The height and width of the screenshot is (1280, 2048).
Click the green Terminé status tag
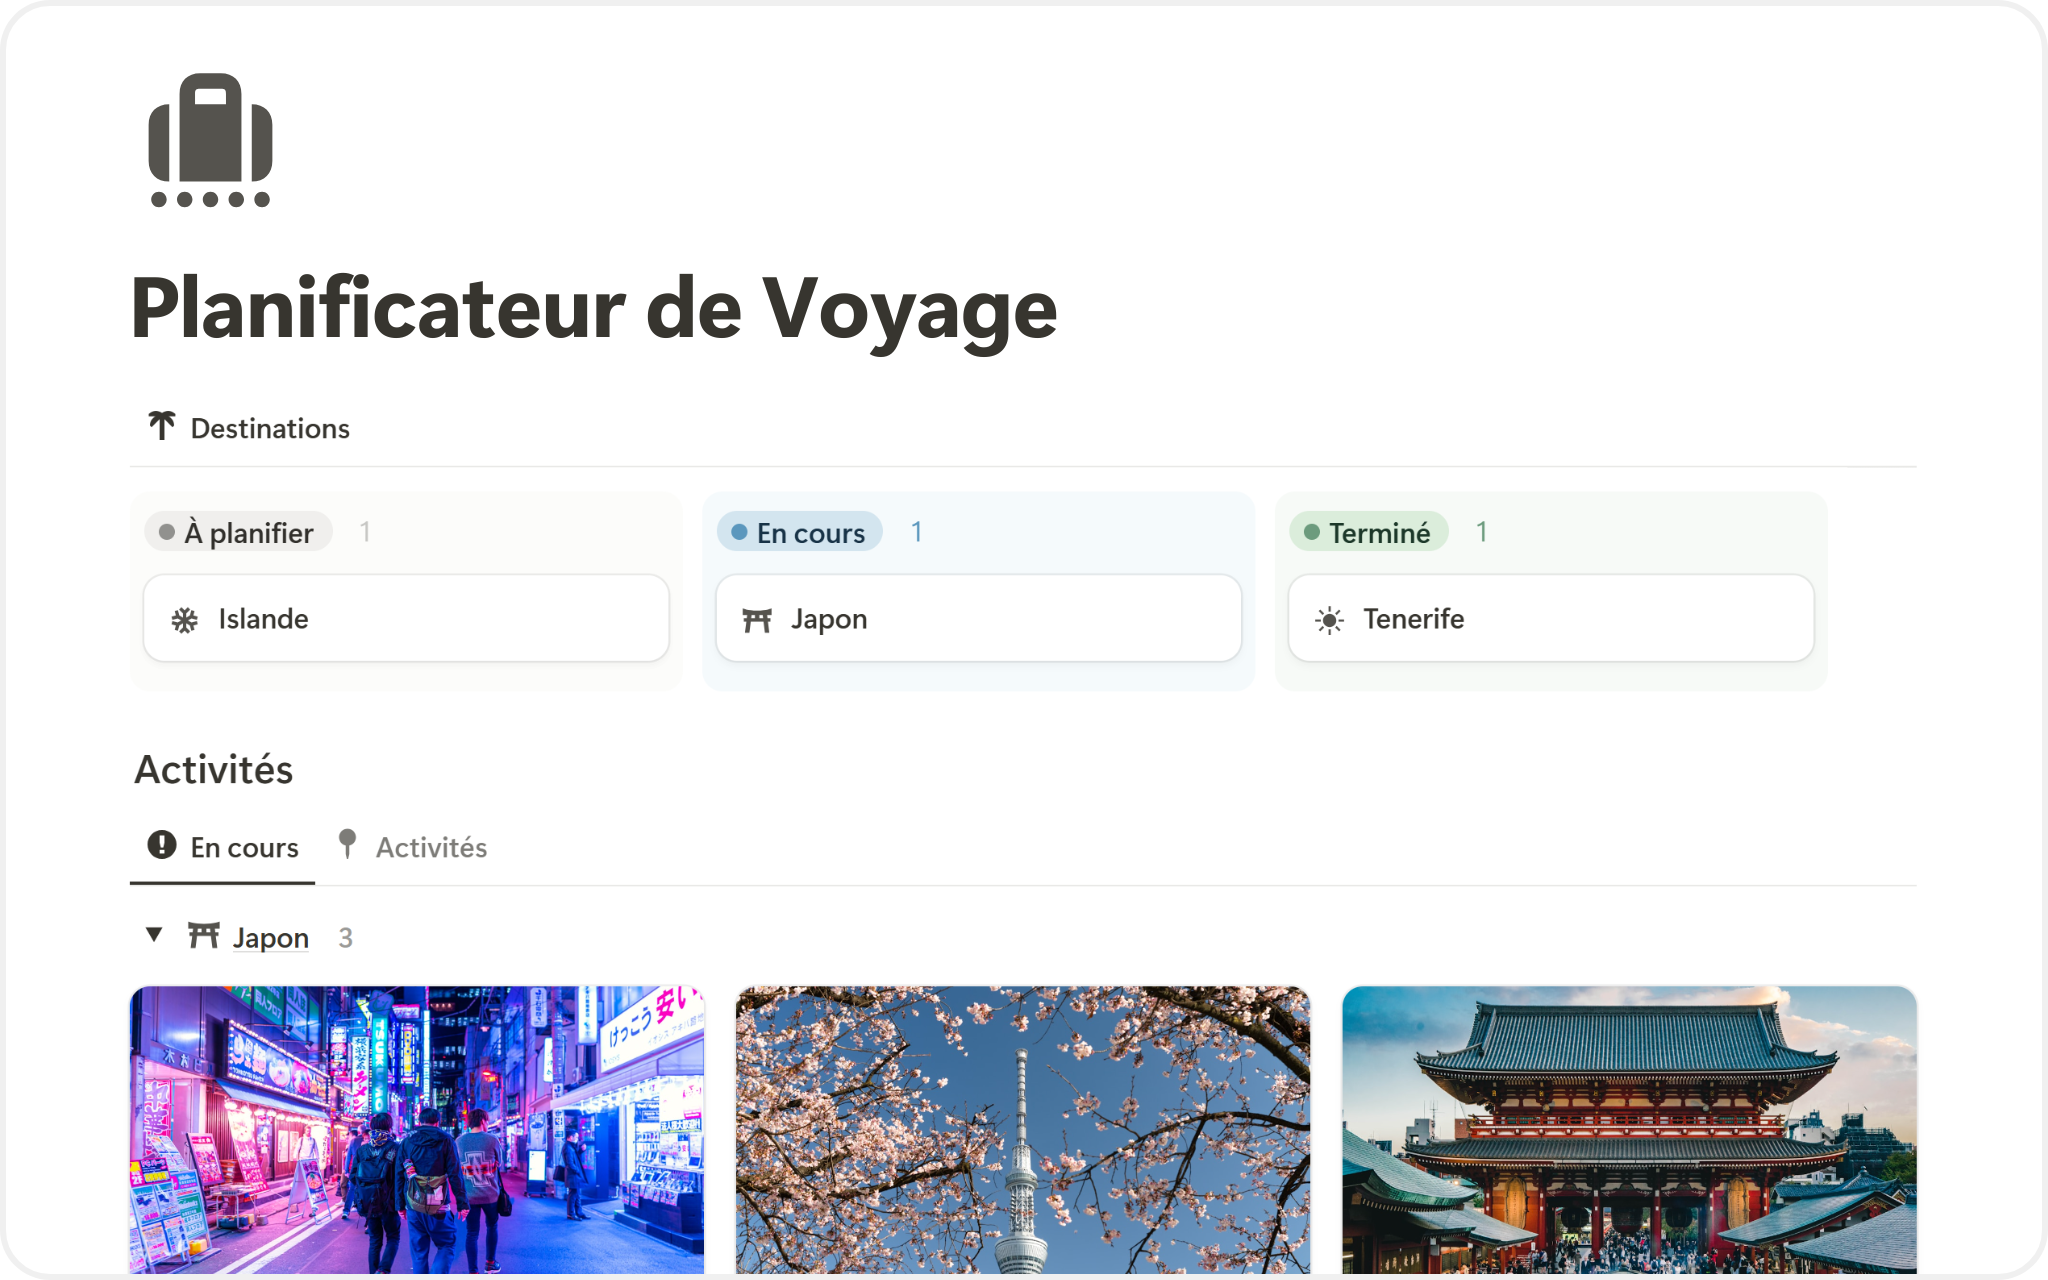tap(1368, 532)
